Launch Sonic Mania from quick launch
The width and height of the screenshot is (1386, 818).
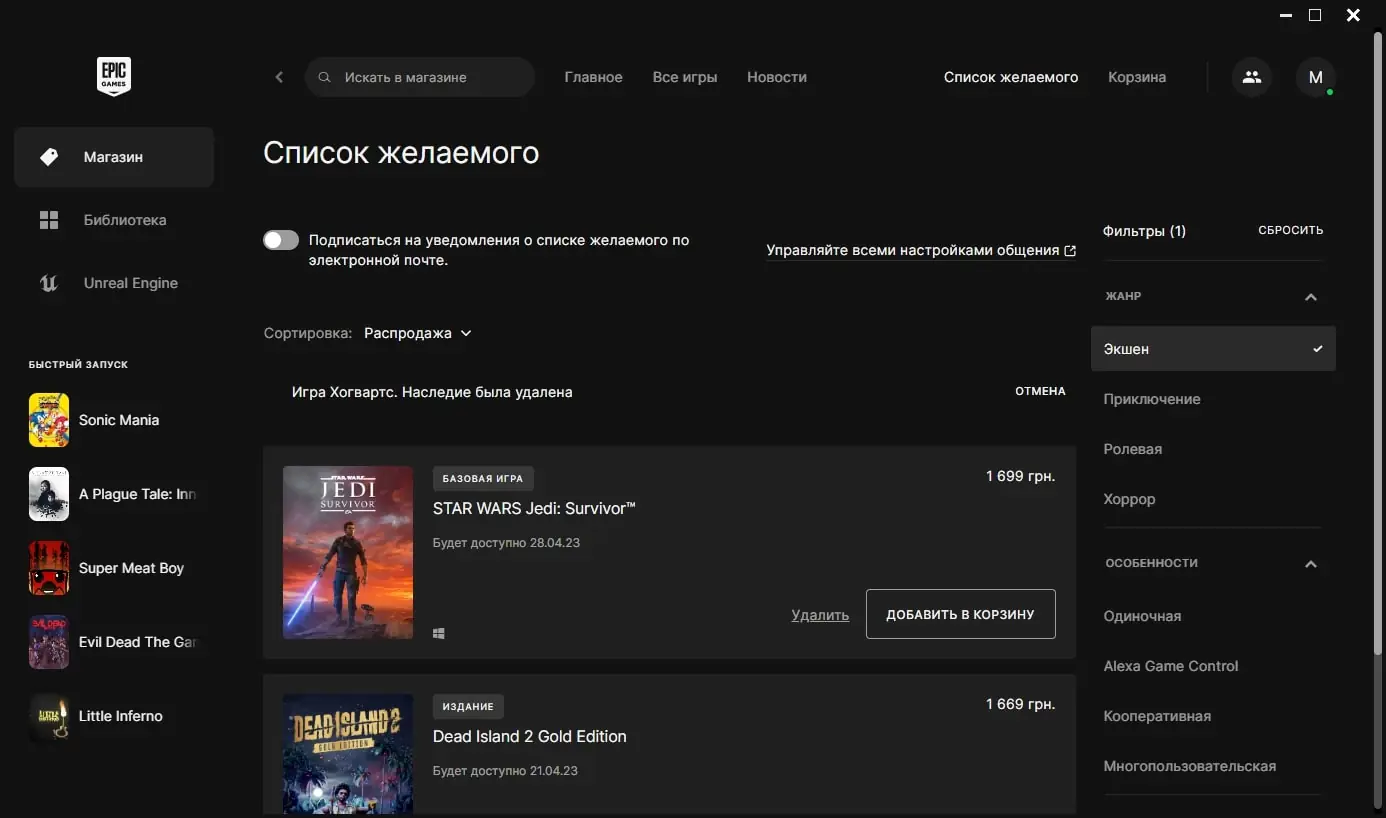114,420
